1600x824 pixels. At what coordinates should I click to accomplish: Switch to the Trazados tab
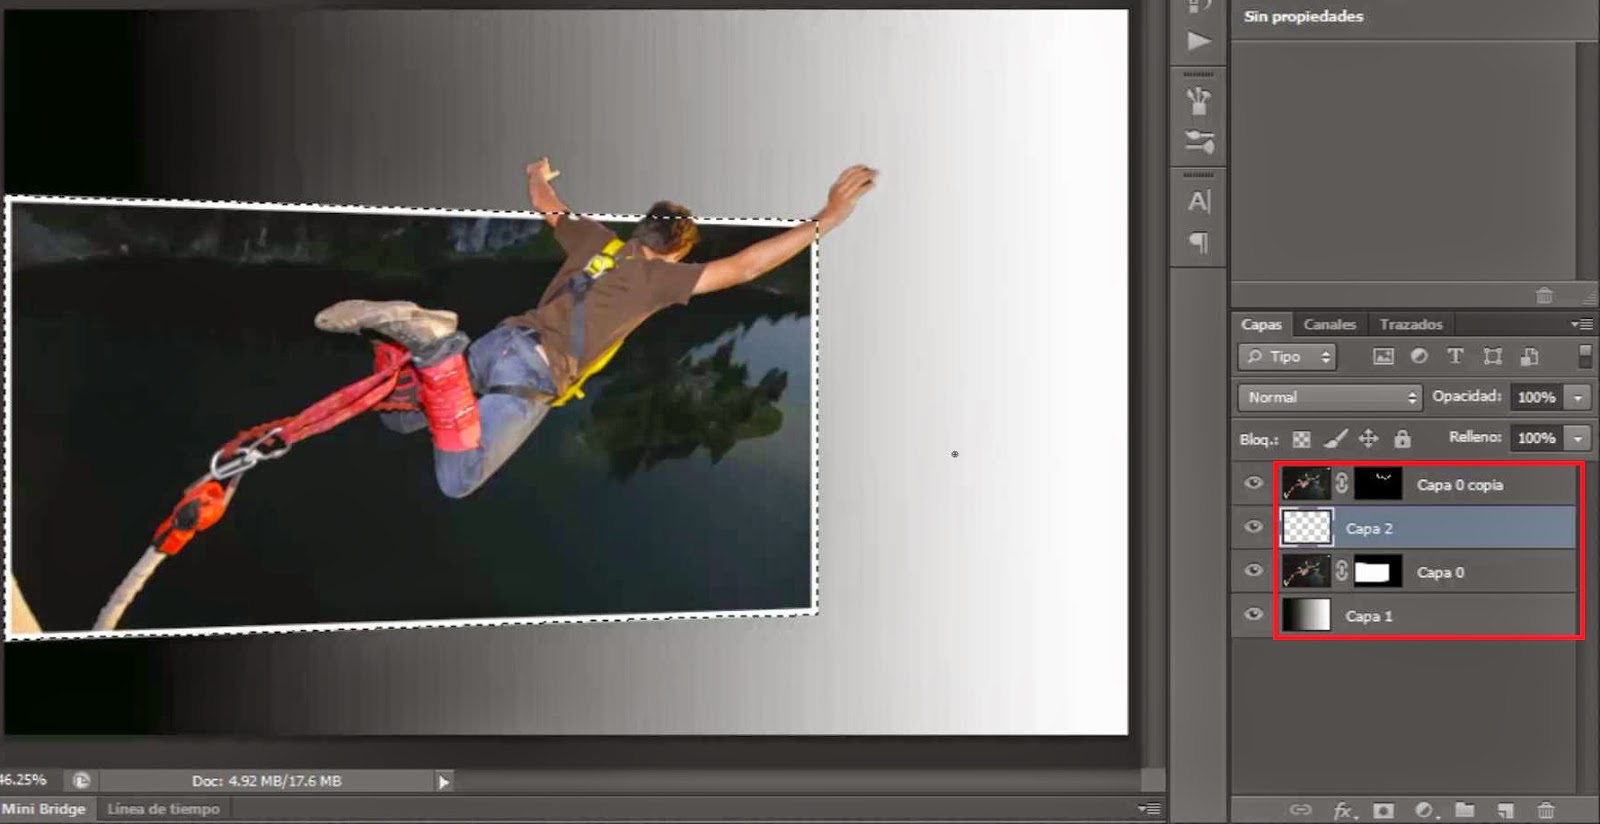point(1411,324)
